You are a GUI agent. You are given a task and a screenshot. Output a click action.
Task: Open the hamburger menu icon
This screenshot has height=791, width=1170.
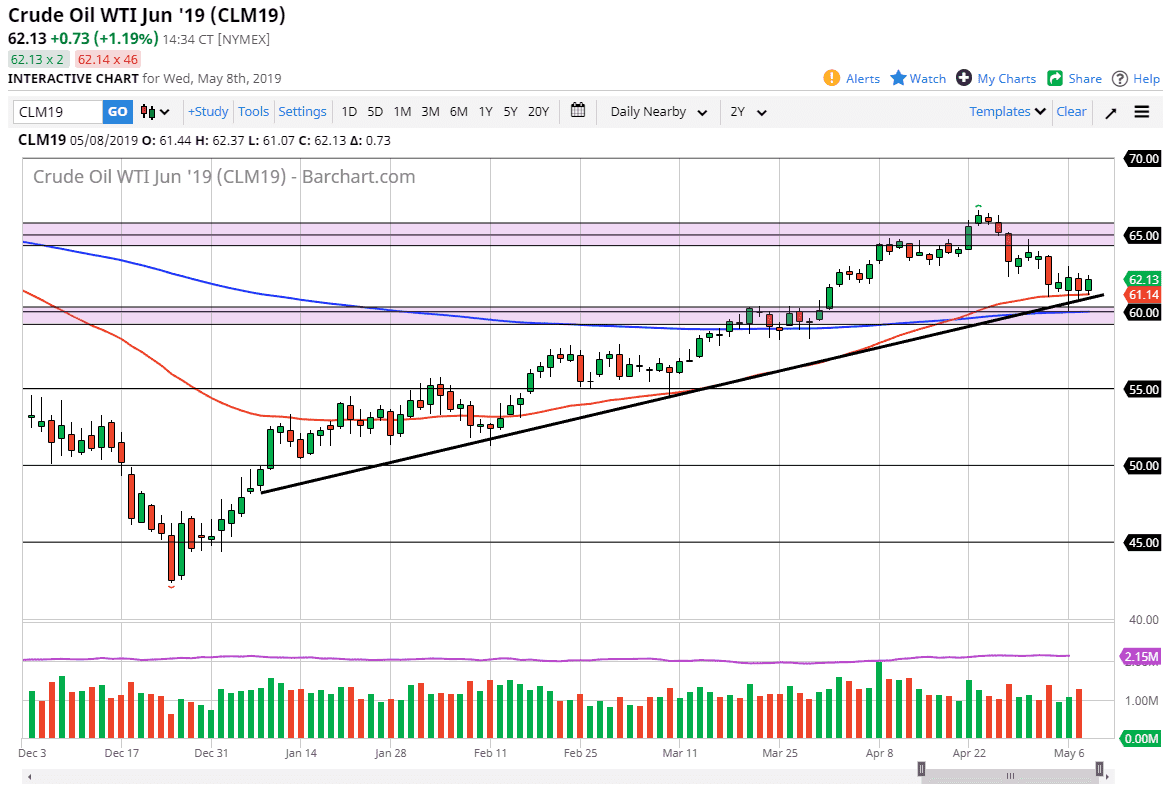tap(1143, 112)
